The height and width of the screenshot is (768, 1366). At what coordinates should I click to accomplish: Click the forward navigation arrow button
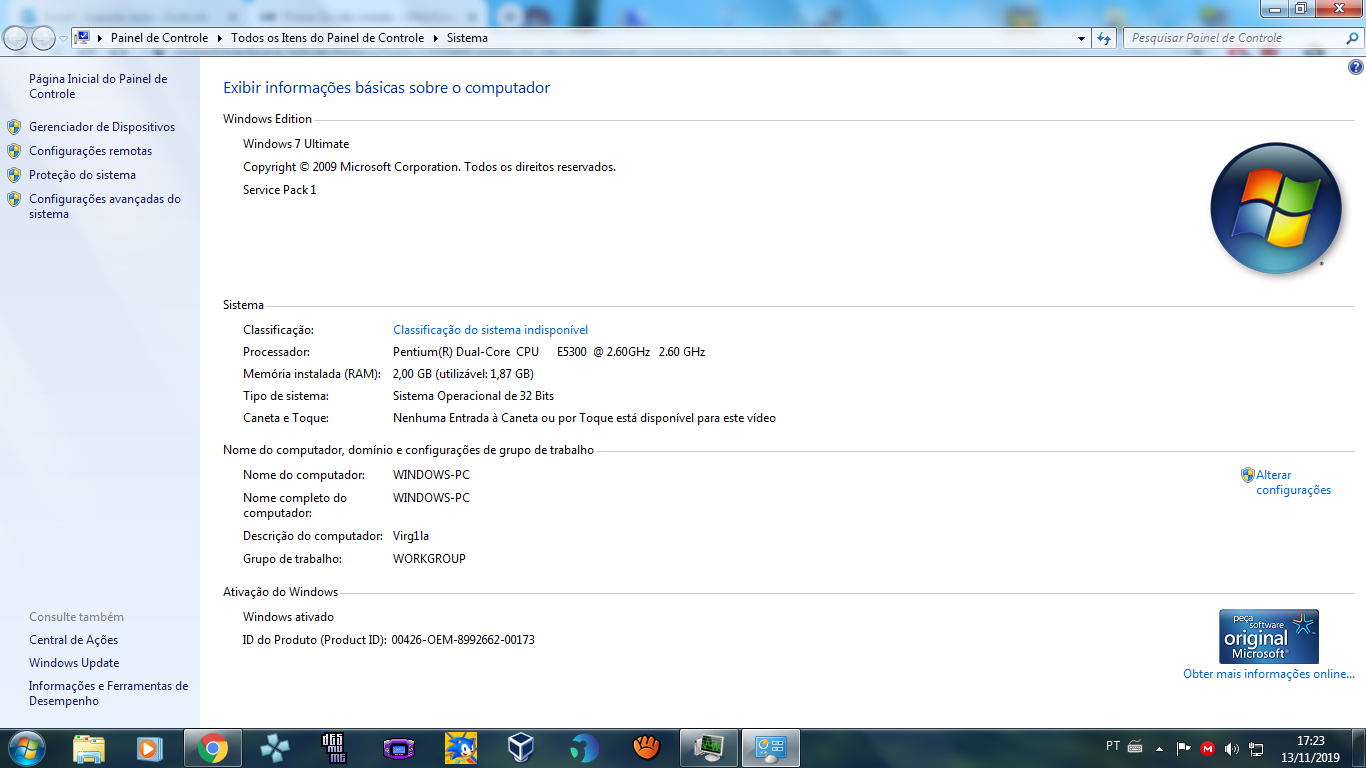(x=44, y=38)
